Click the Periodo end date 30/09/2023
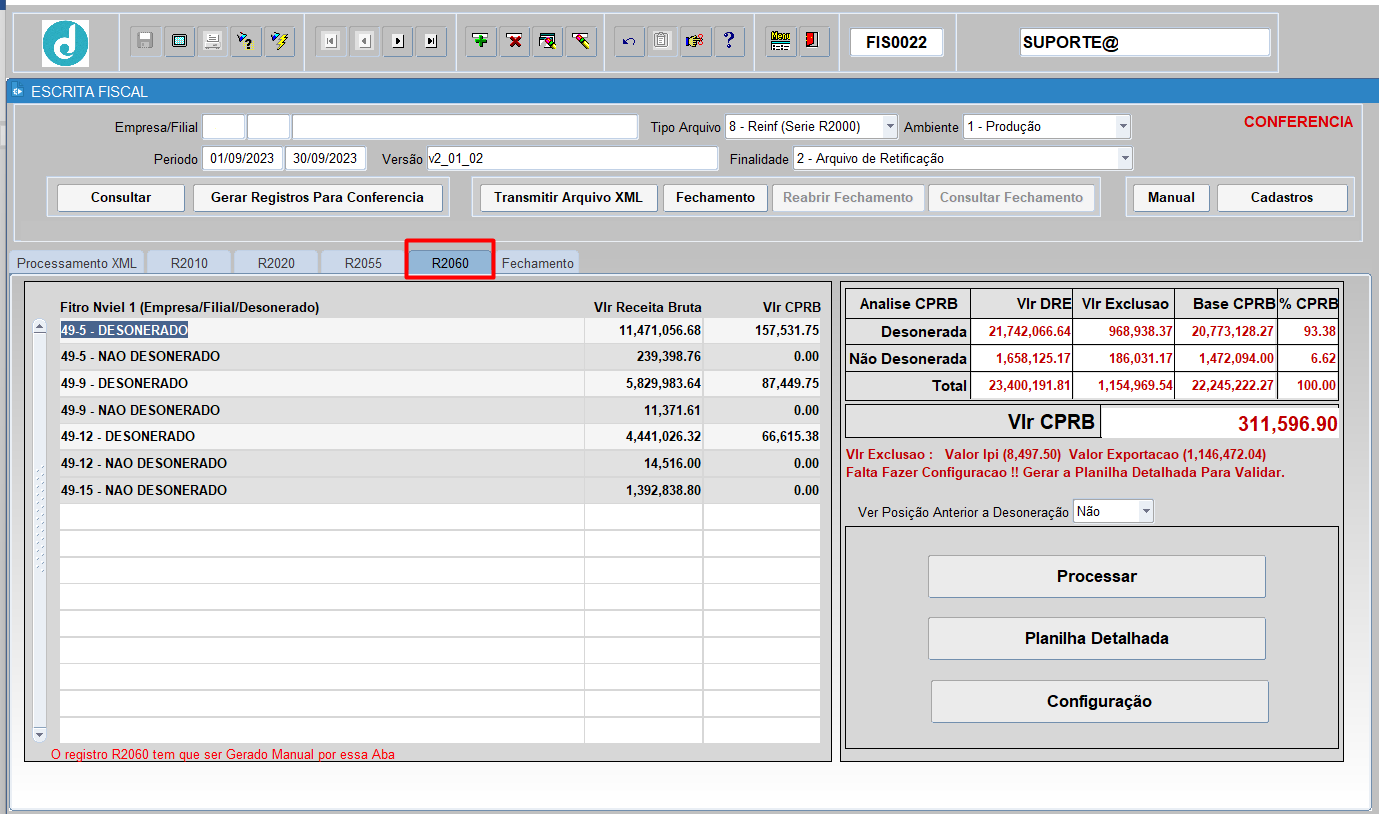The height and width of the screenshot is (814, 1379). (x=326, y=158)
